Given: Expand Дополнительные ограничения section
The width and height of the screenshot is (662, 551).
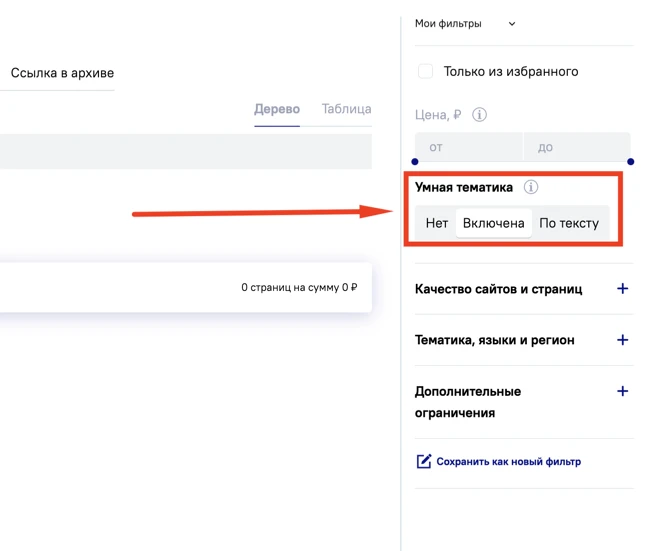Looking at the screenshot, I should coord(622,391).
